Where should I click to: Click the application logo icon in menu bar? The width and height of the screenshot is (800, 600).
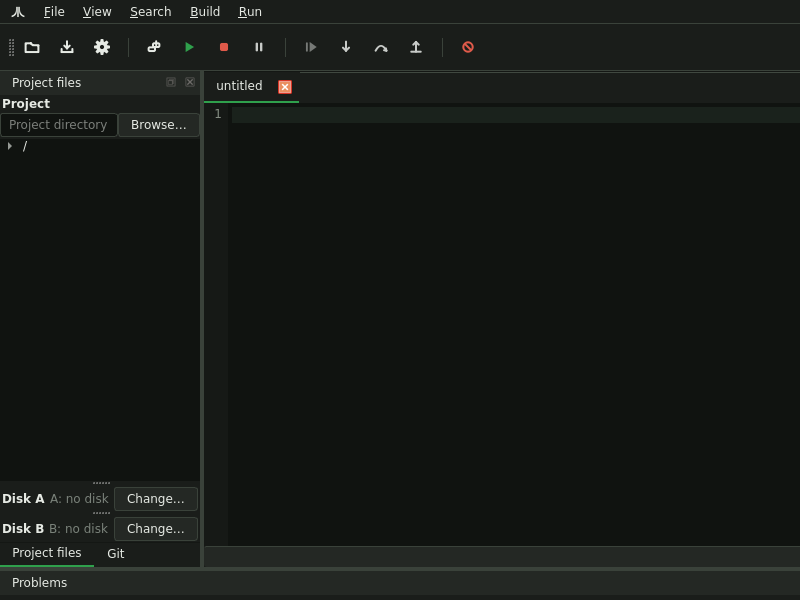18,12
